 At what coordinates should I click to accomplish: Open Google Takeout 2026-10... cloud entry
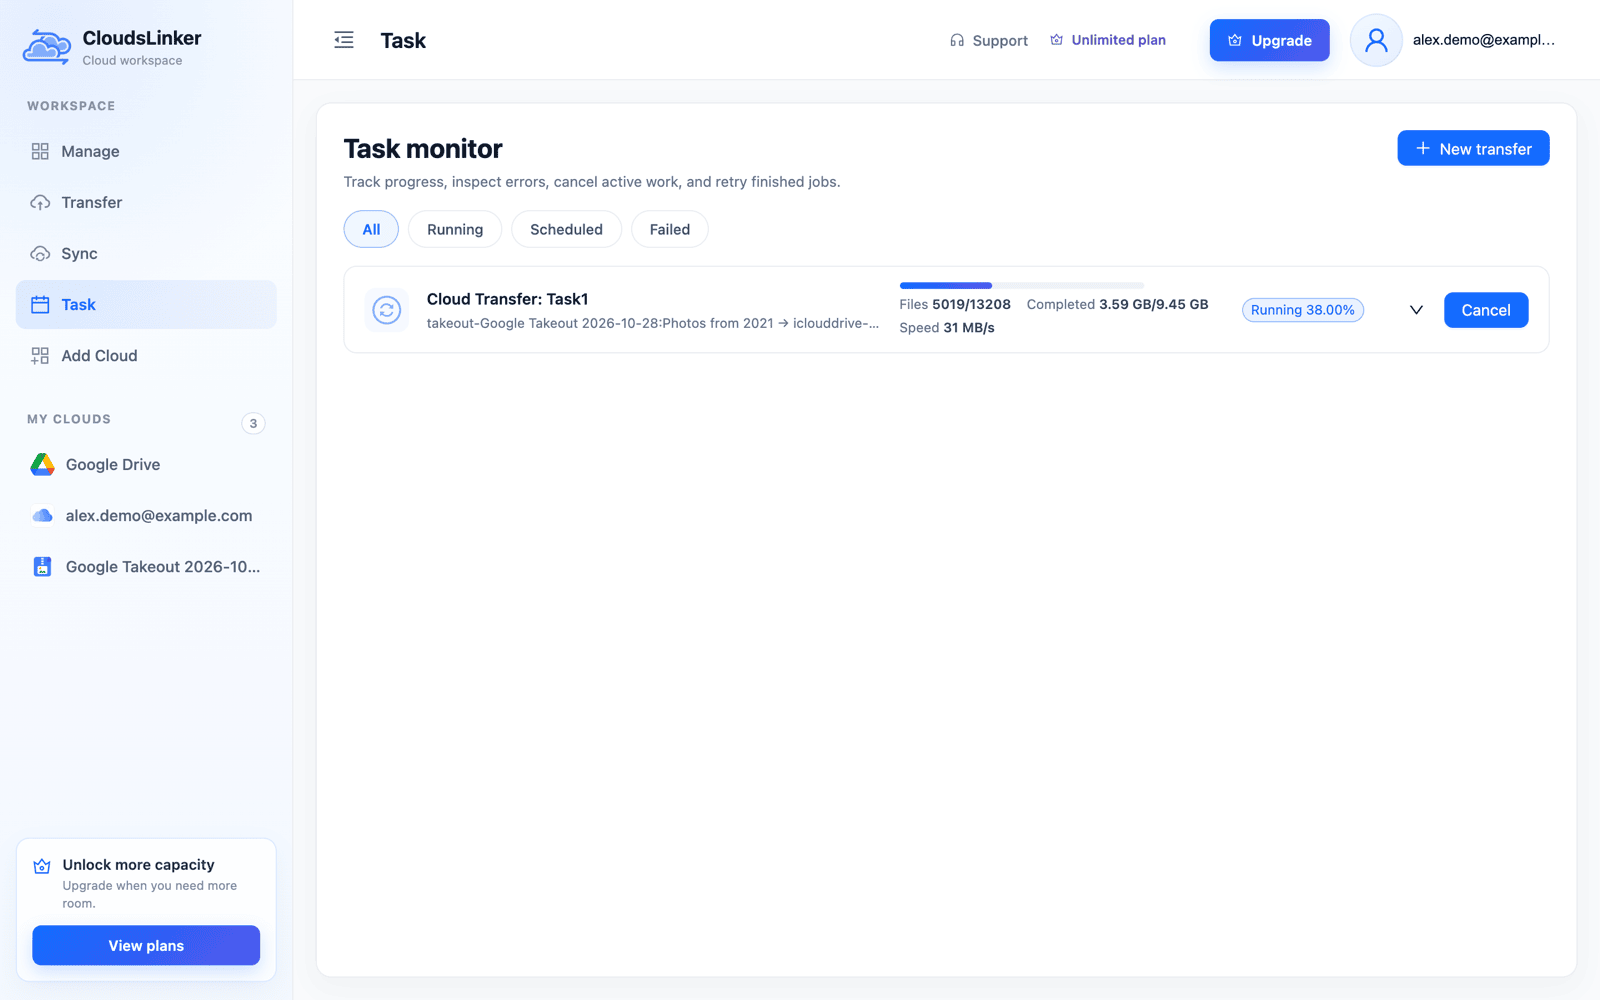(x=146, y=566)
